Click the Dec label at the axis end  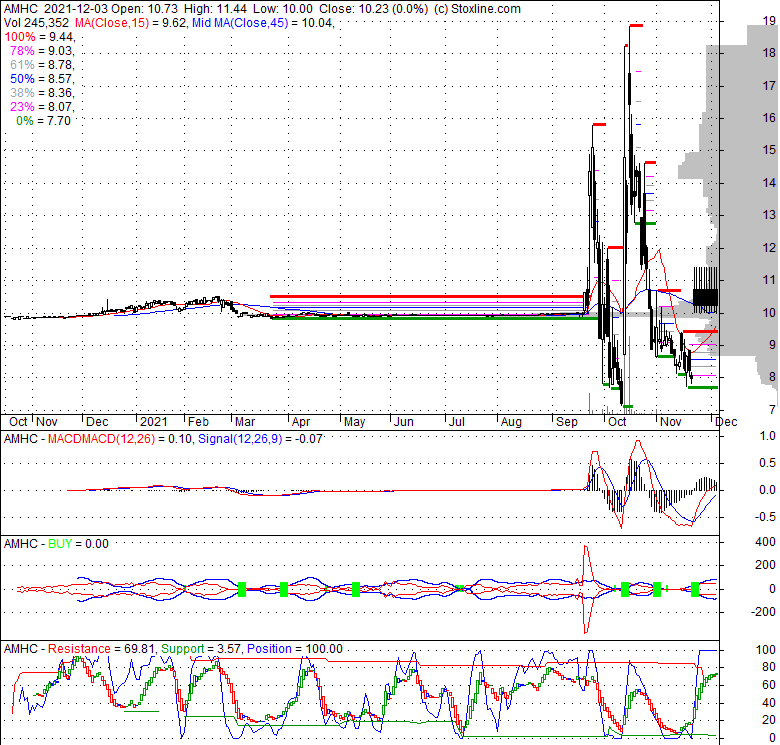tap(726, 422)
